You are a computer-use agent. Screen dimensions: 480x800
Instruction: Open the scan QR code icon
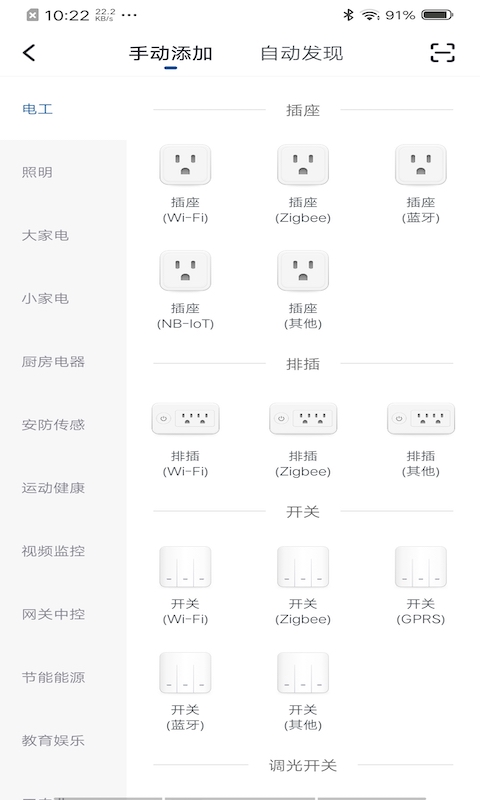click(442, 53)
